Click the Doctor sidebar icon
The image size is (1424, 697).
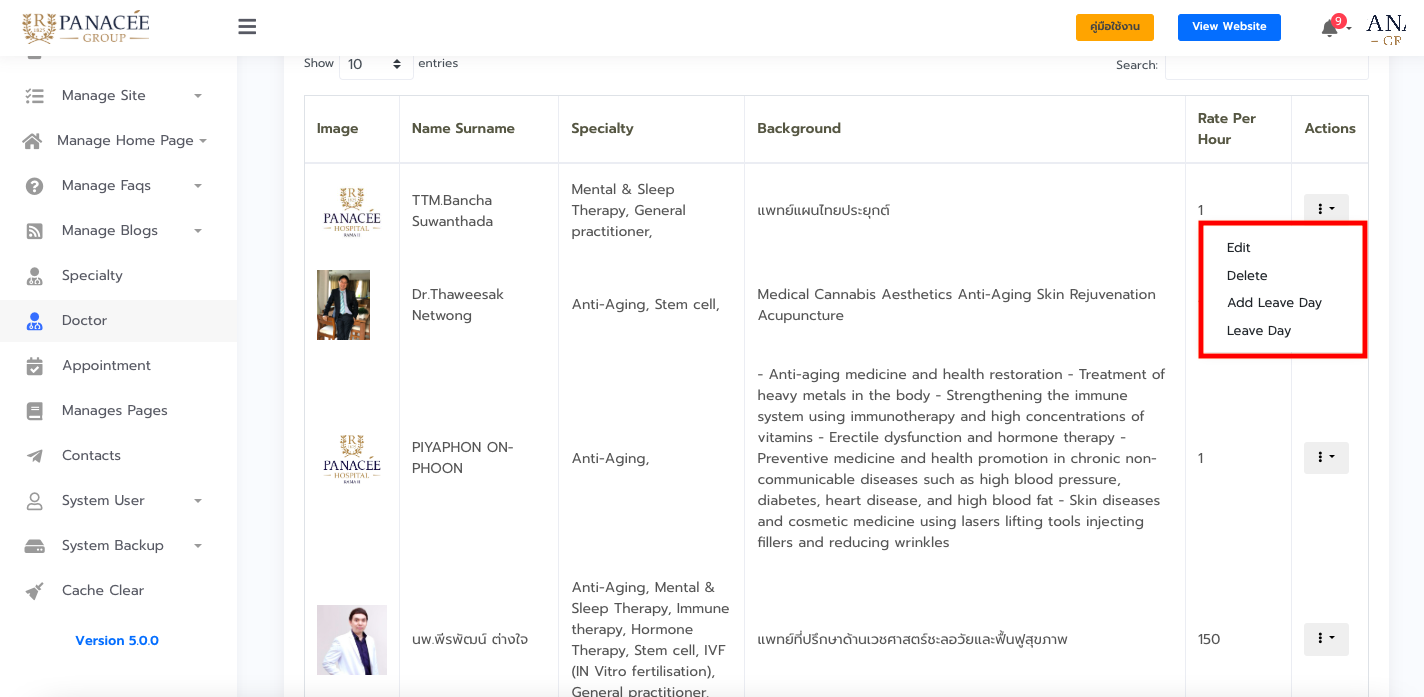(x=34, y=321)
